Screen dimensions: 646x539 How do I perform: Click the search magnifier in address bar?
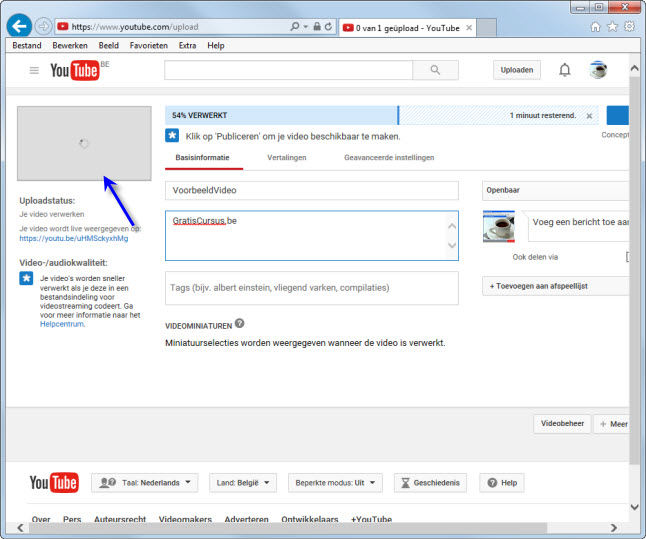(295, 26)
